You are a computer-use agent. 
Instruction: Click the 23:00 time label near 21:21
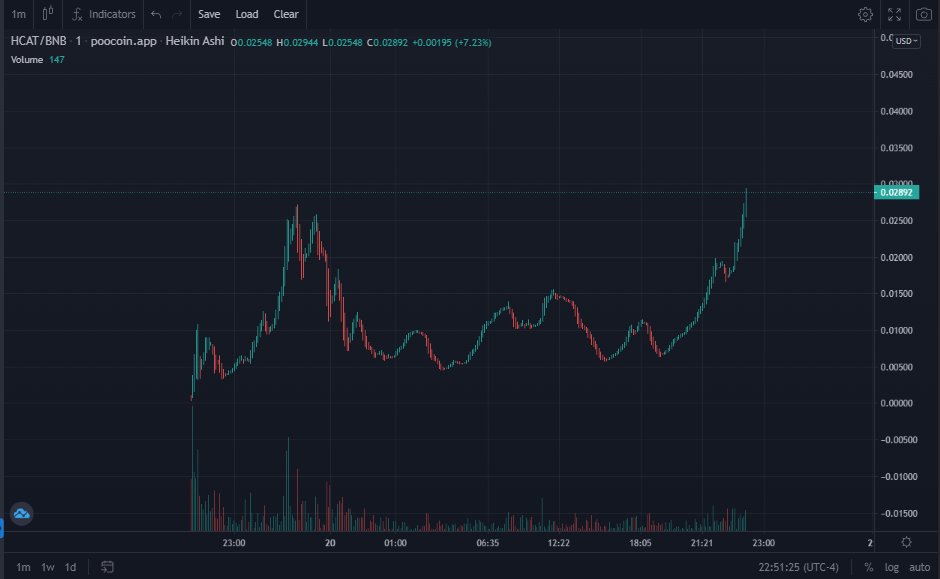pyautogui.click(x=763, y=543)
